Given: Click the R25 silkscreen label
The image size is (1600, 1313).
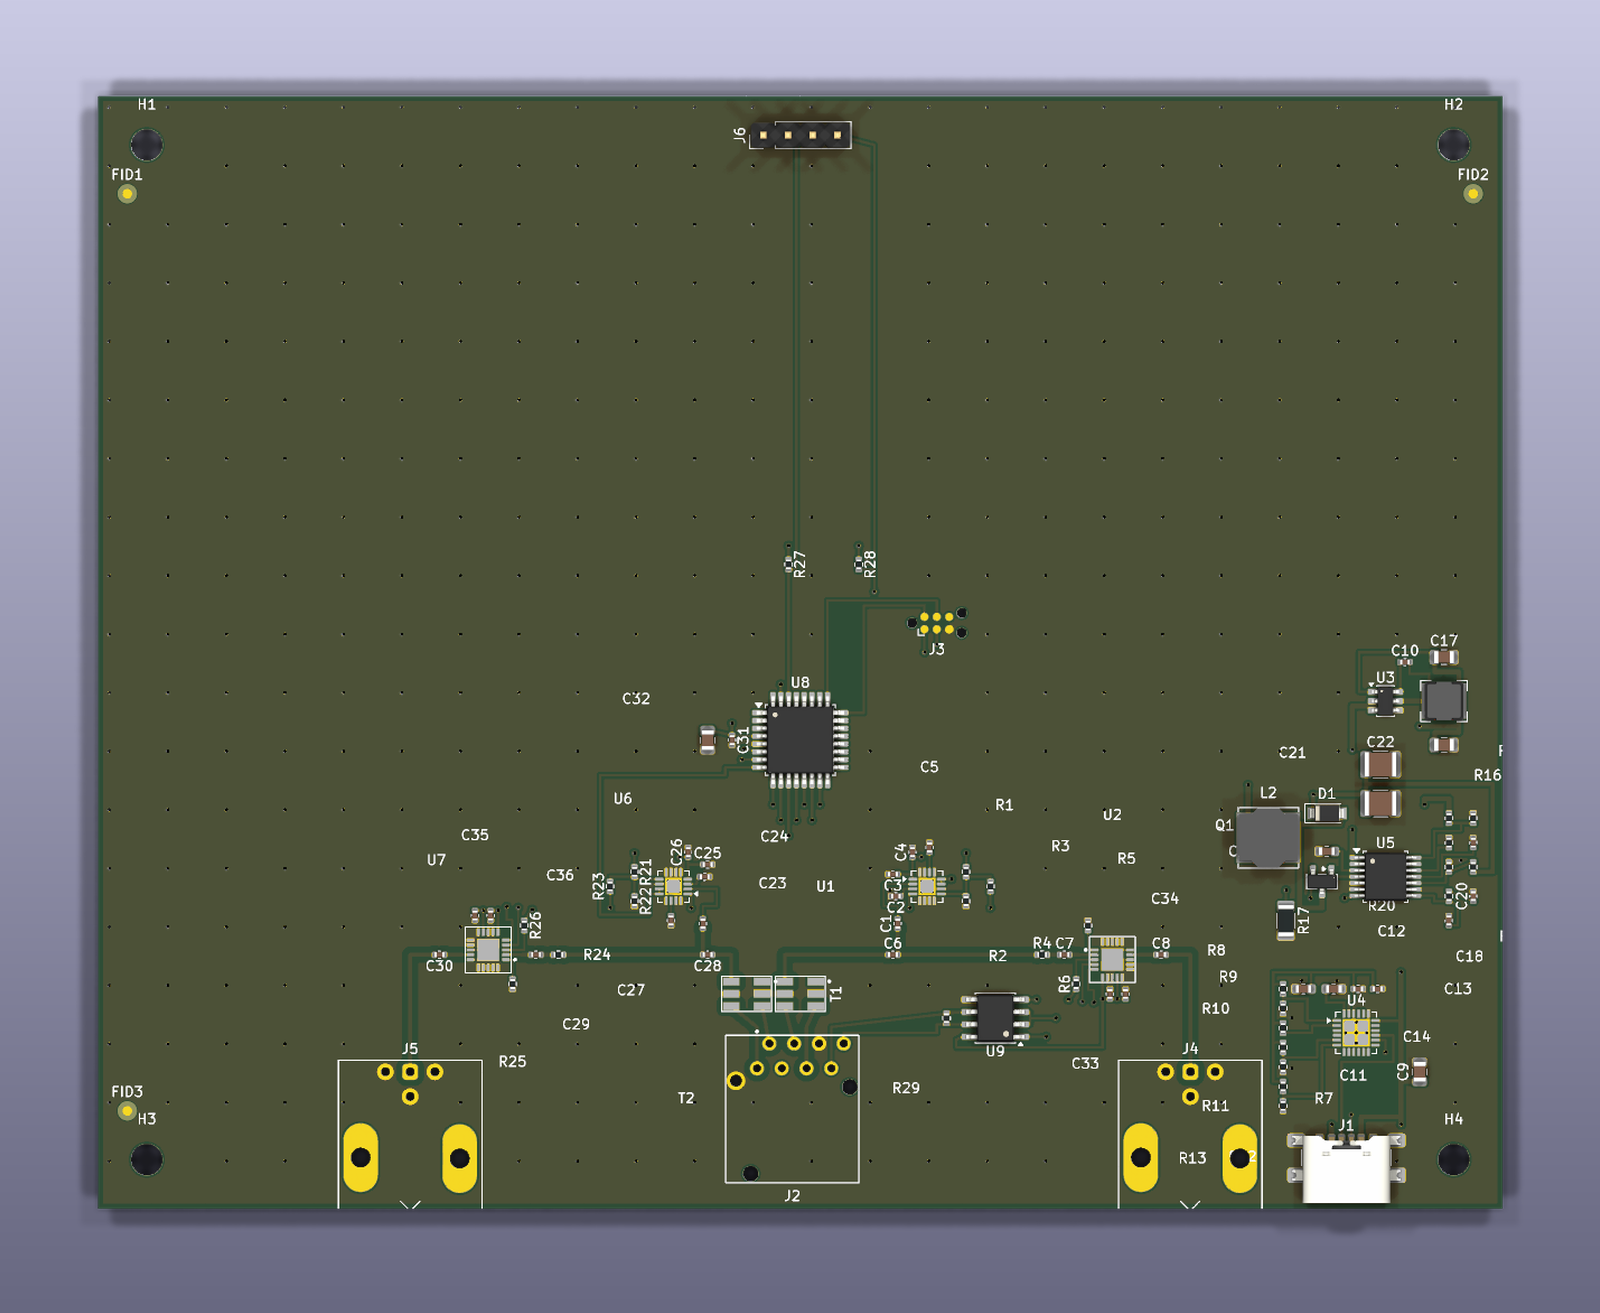Looking at the screenshot, I should (x=512, y=1062).
